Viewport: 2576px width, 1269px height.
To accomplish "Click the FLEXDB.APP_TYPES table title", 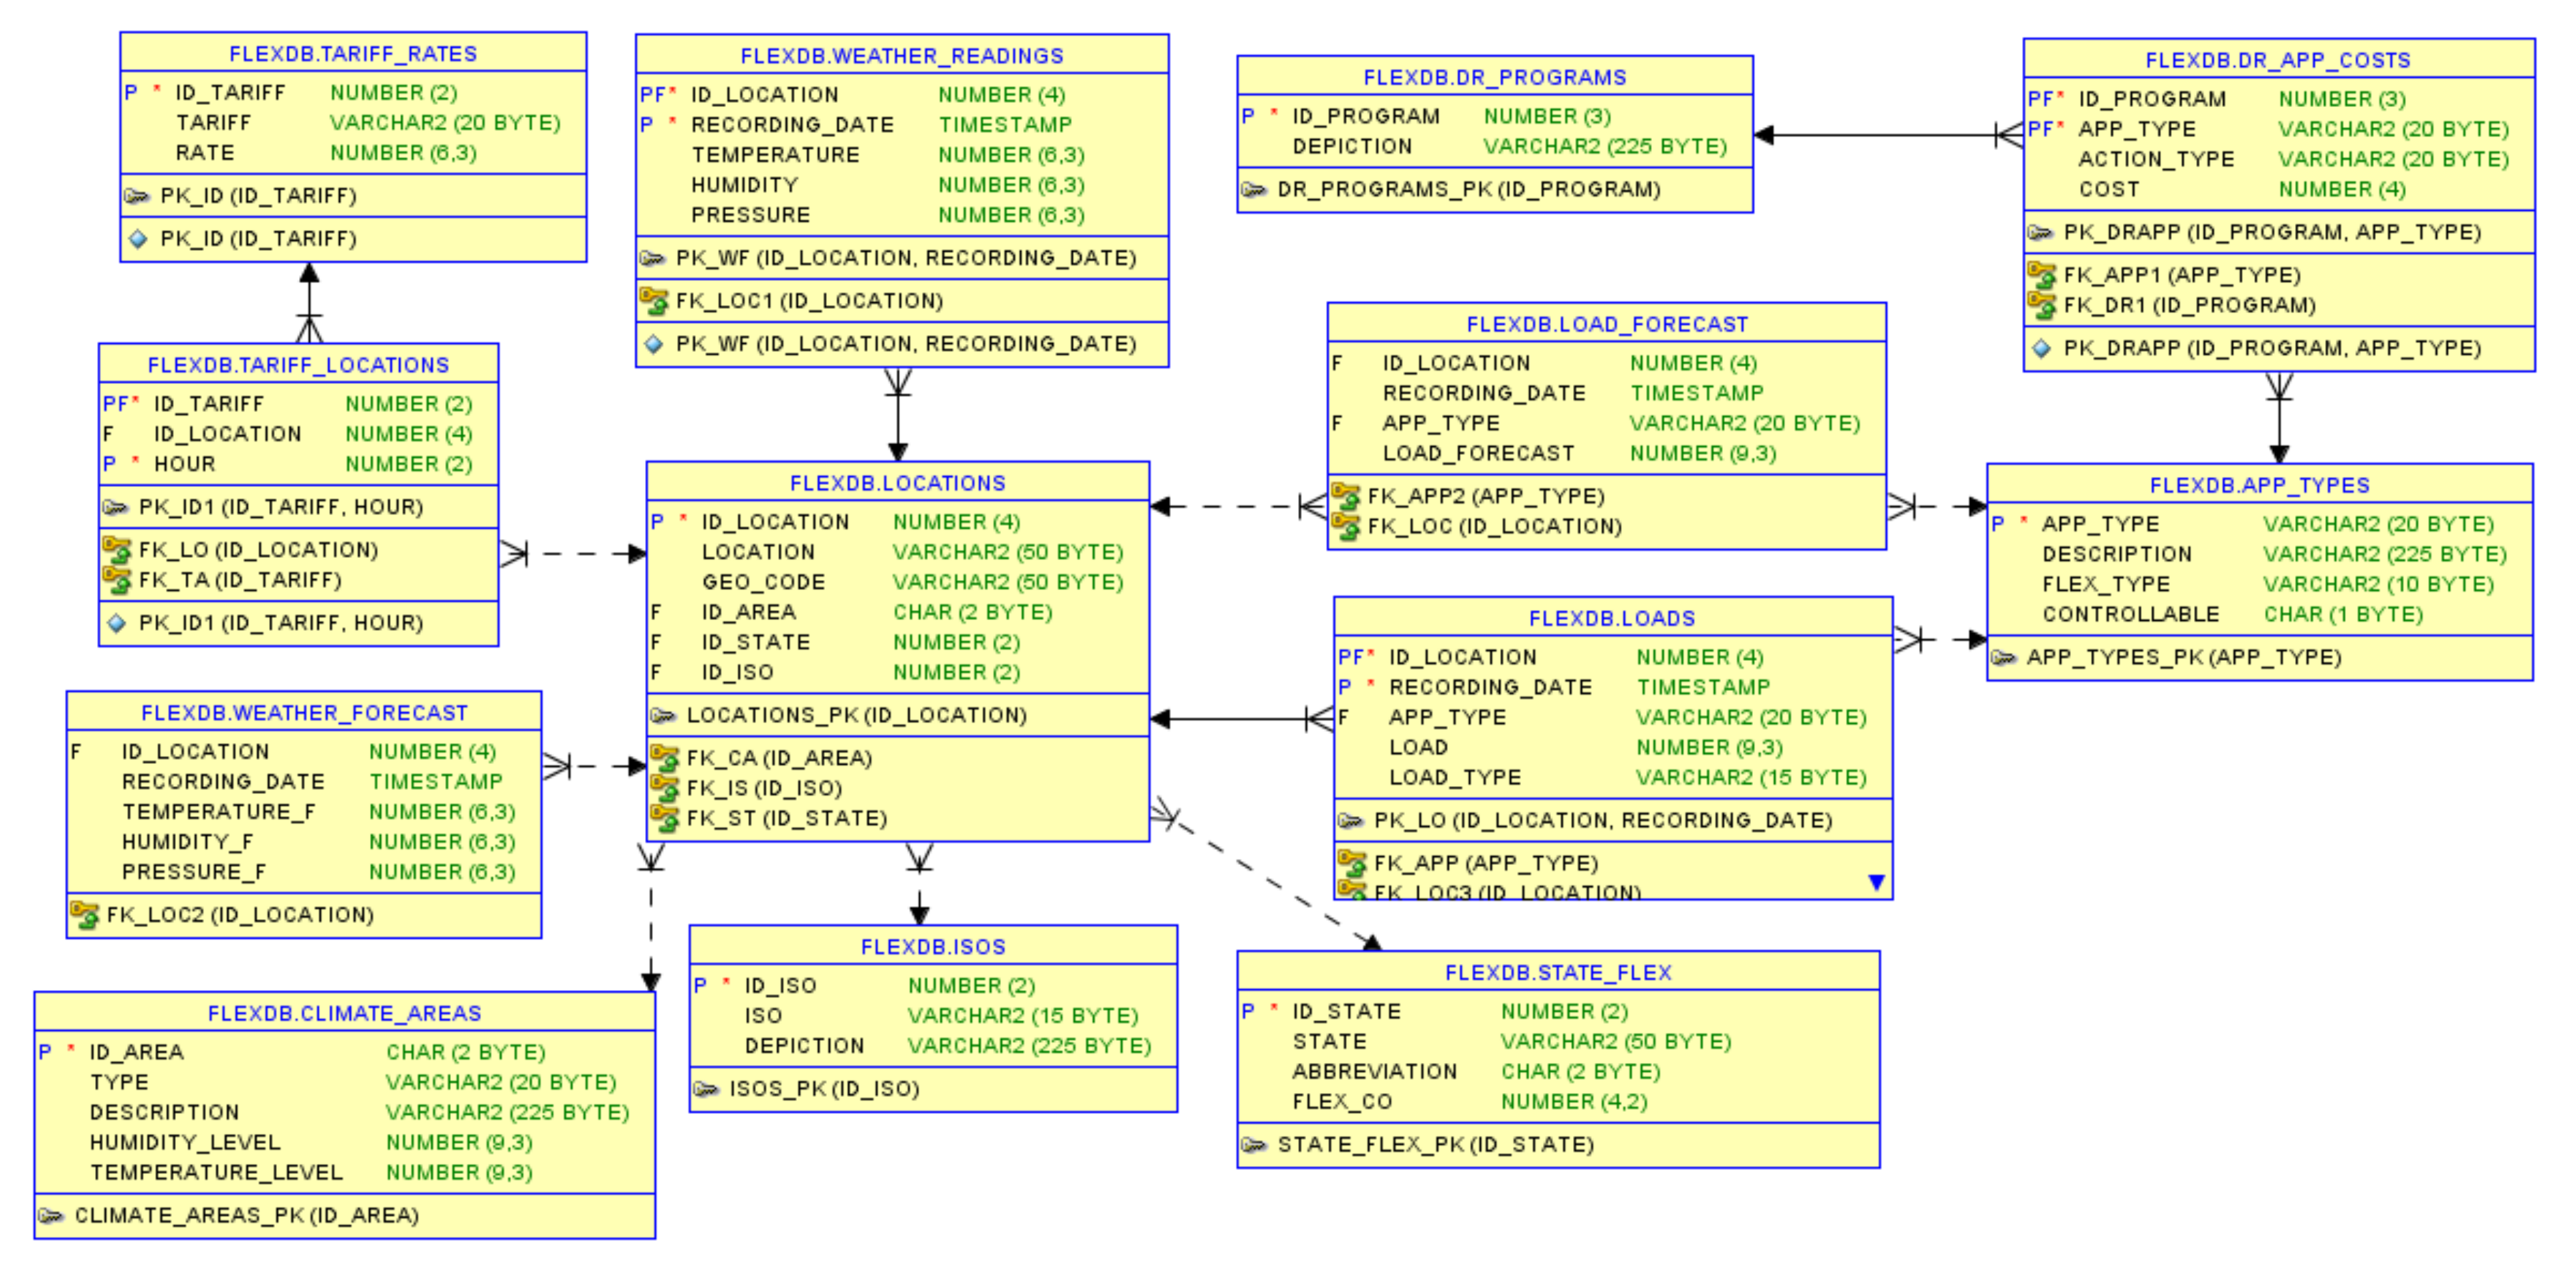I will [2259, 485].
